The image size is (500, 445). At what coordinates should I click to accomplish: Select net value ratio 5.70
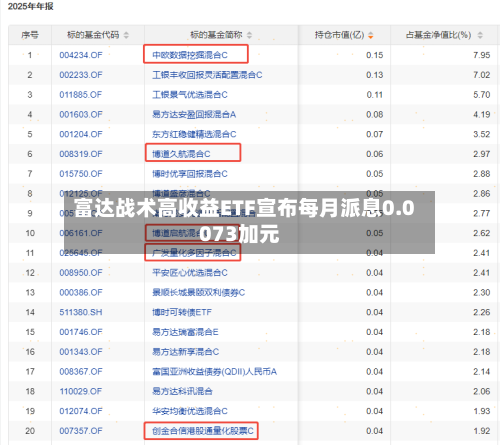(481, 95)
